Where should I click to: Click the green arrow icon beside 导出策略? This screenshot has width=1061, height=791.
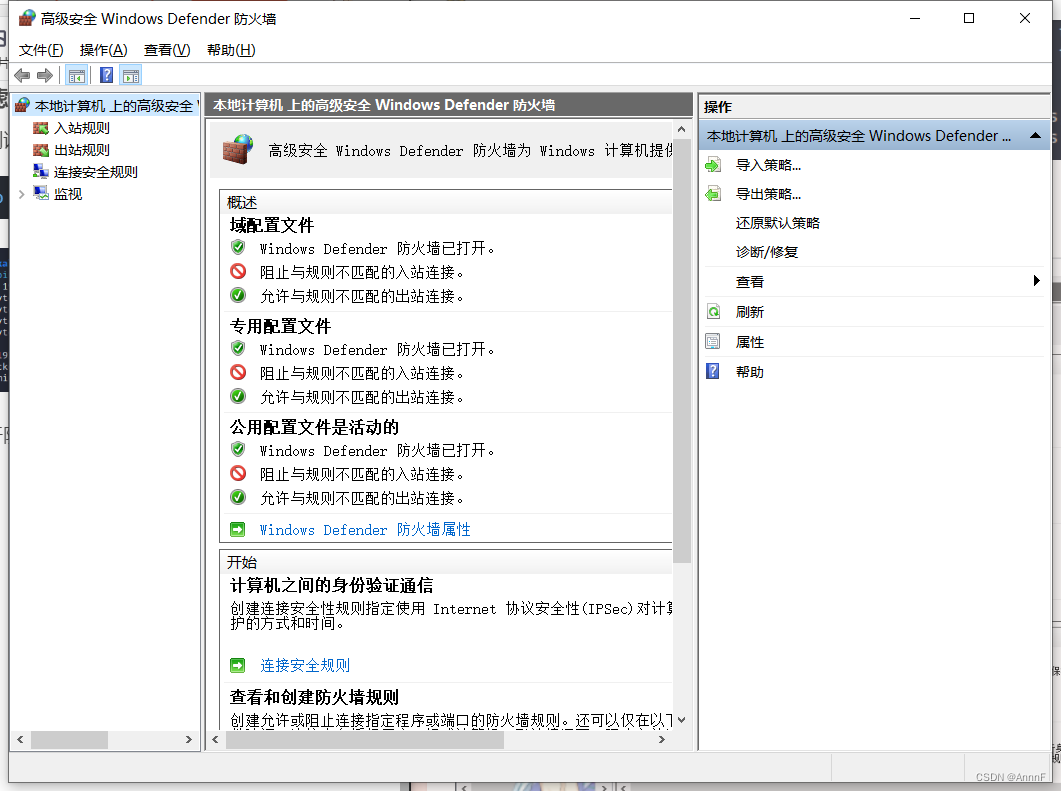point(713,194)
